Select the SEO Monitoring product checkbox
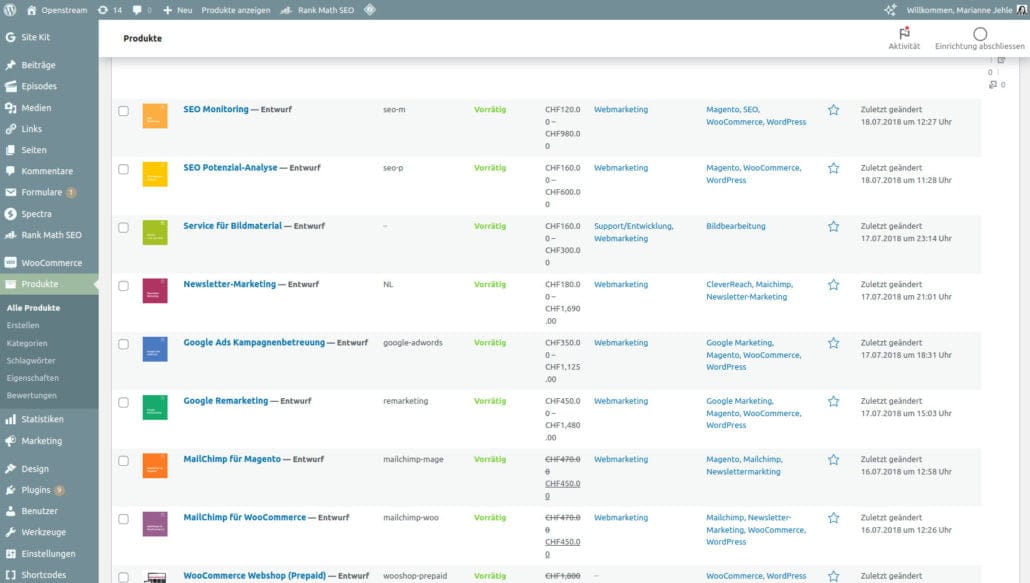 coord(124,111)
